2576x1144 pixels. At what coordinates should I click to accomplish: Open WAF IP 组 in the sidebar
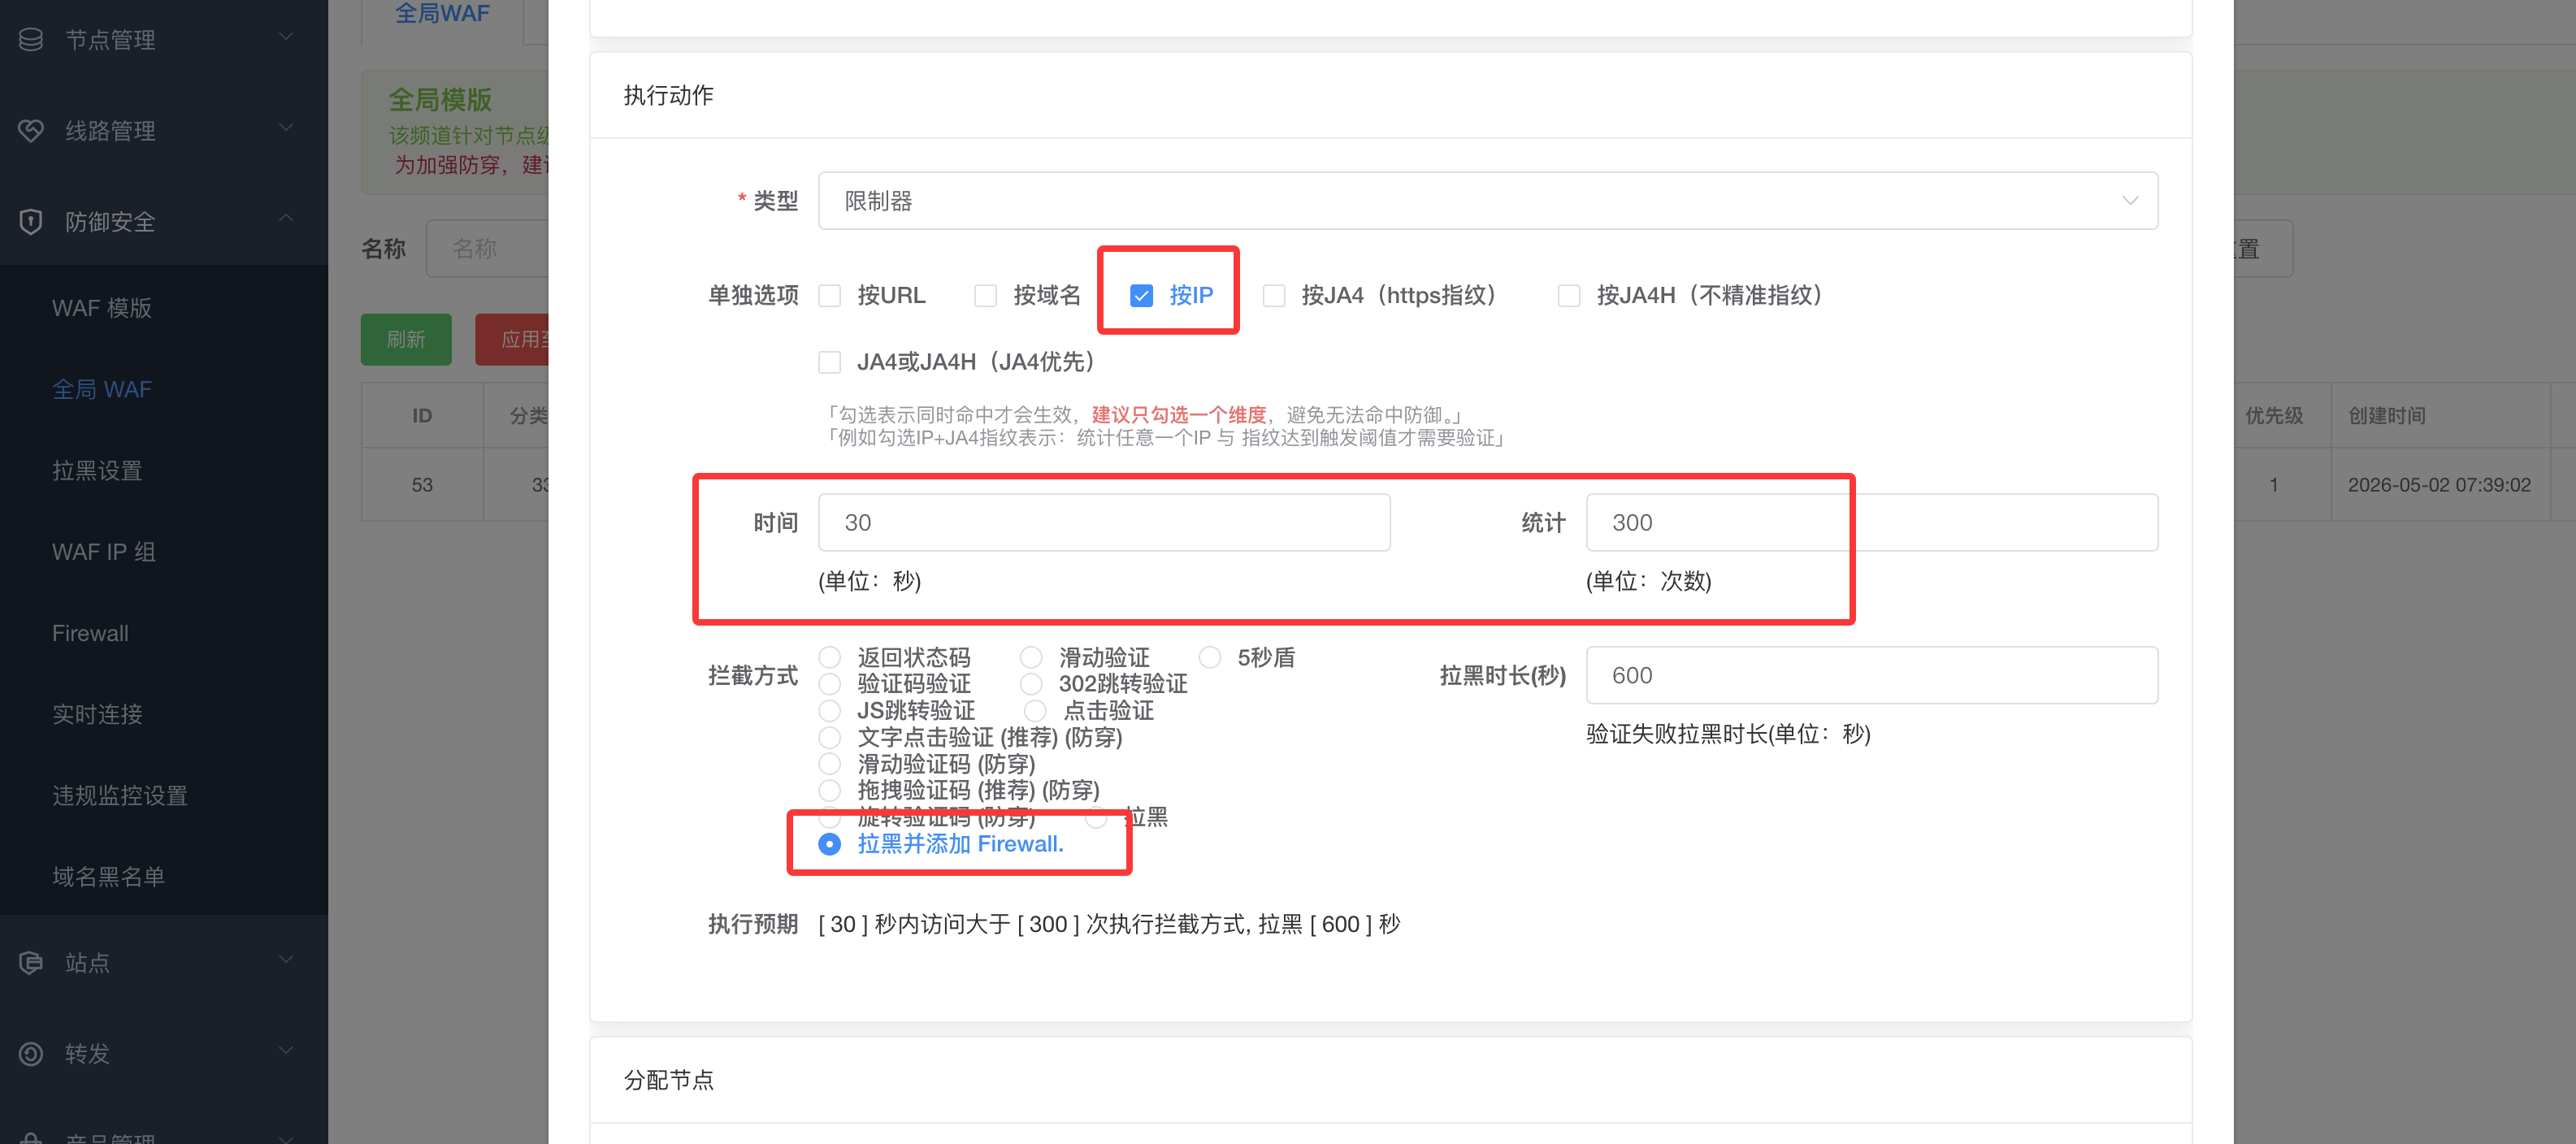(104, 552)
